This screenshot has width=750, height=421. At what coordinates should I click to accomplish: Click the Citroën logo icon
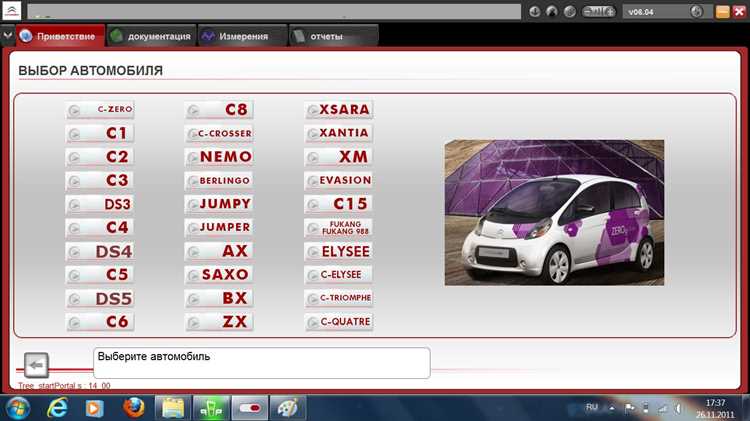[11, 11]
